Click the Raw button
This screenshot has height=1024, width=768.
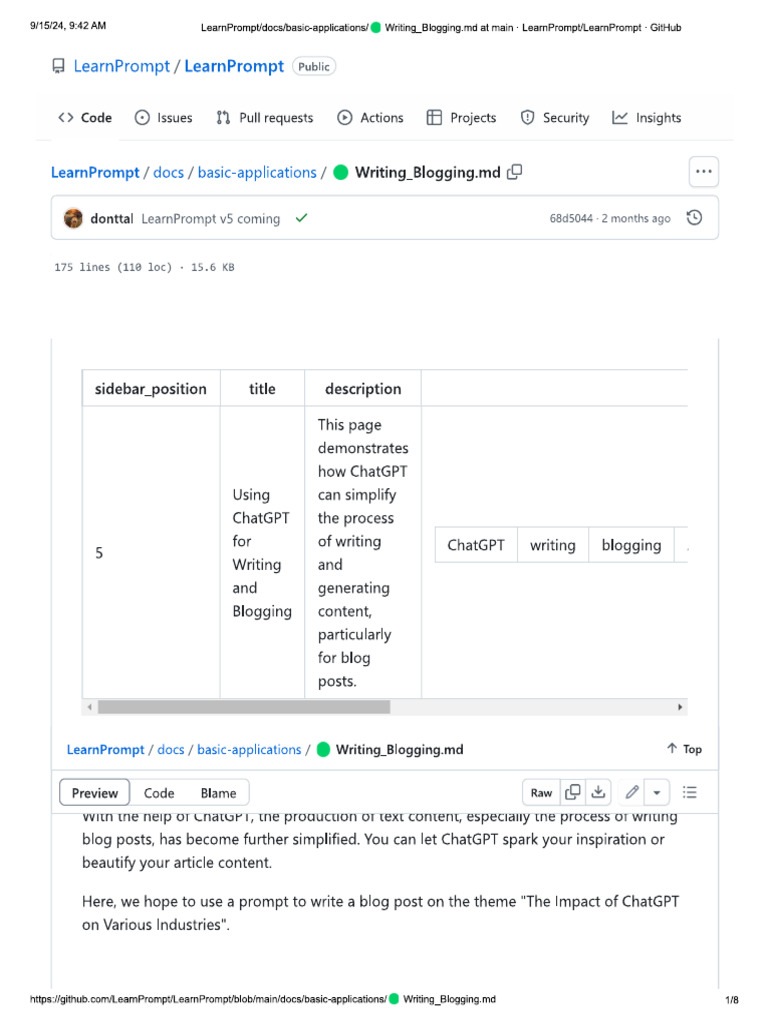click(x=541, y=793)
